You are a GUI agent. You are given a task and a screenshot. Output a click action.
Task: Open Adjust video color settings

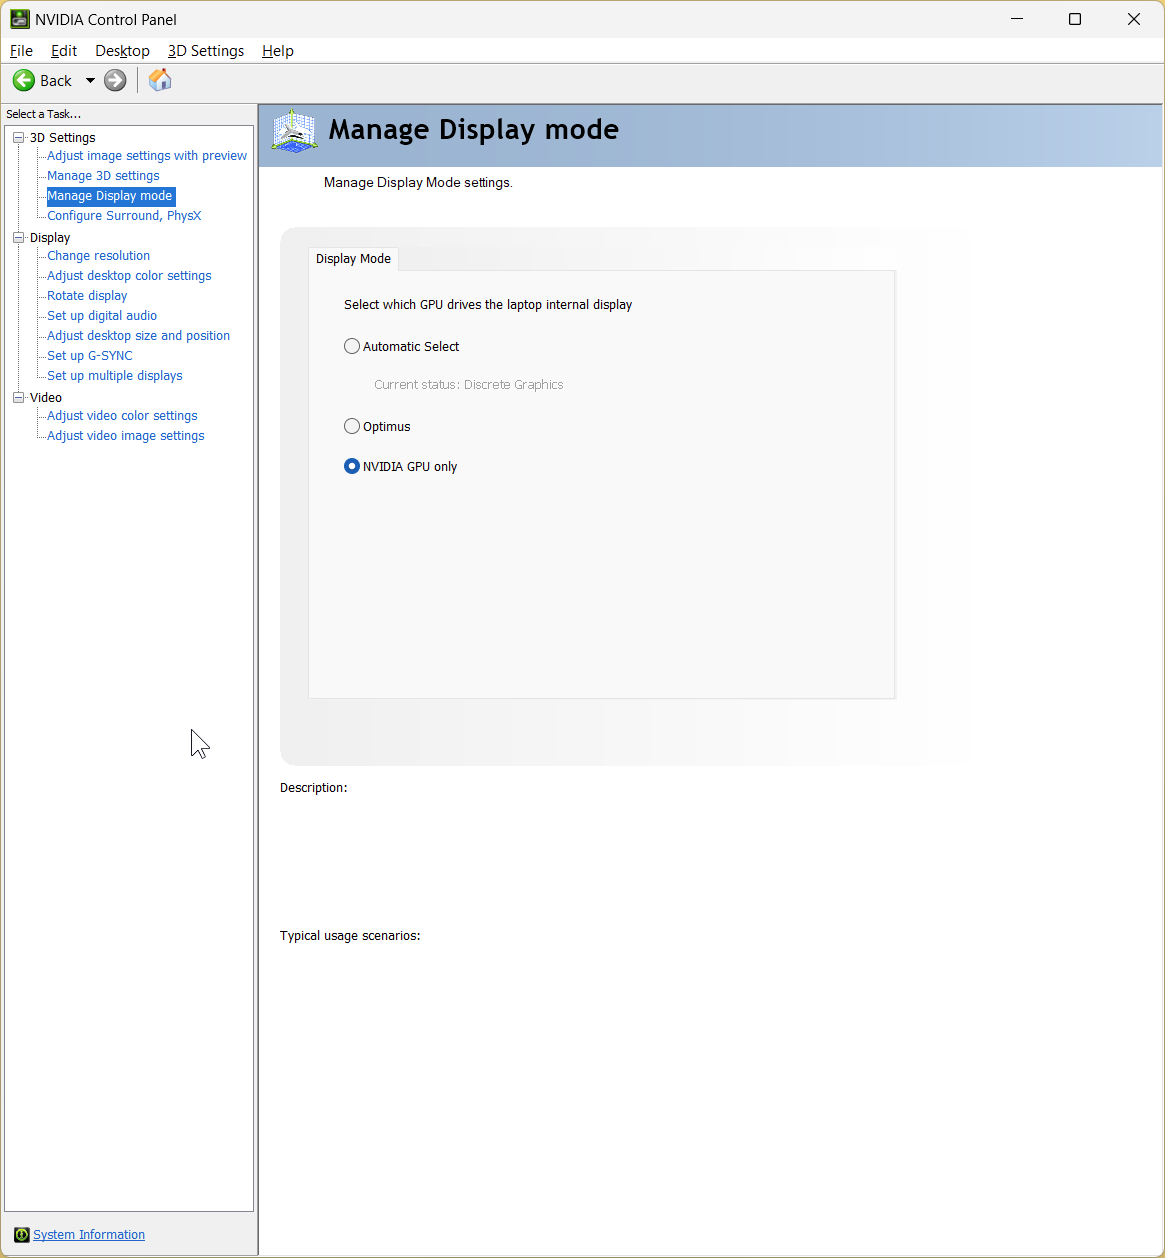122,416
